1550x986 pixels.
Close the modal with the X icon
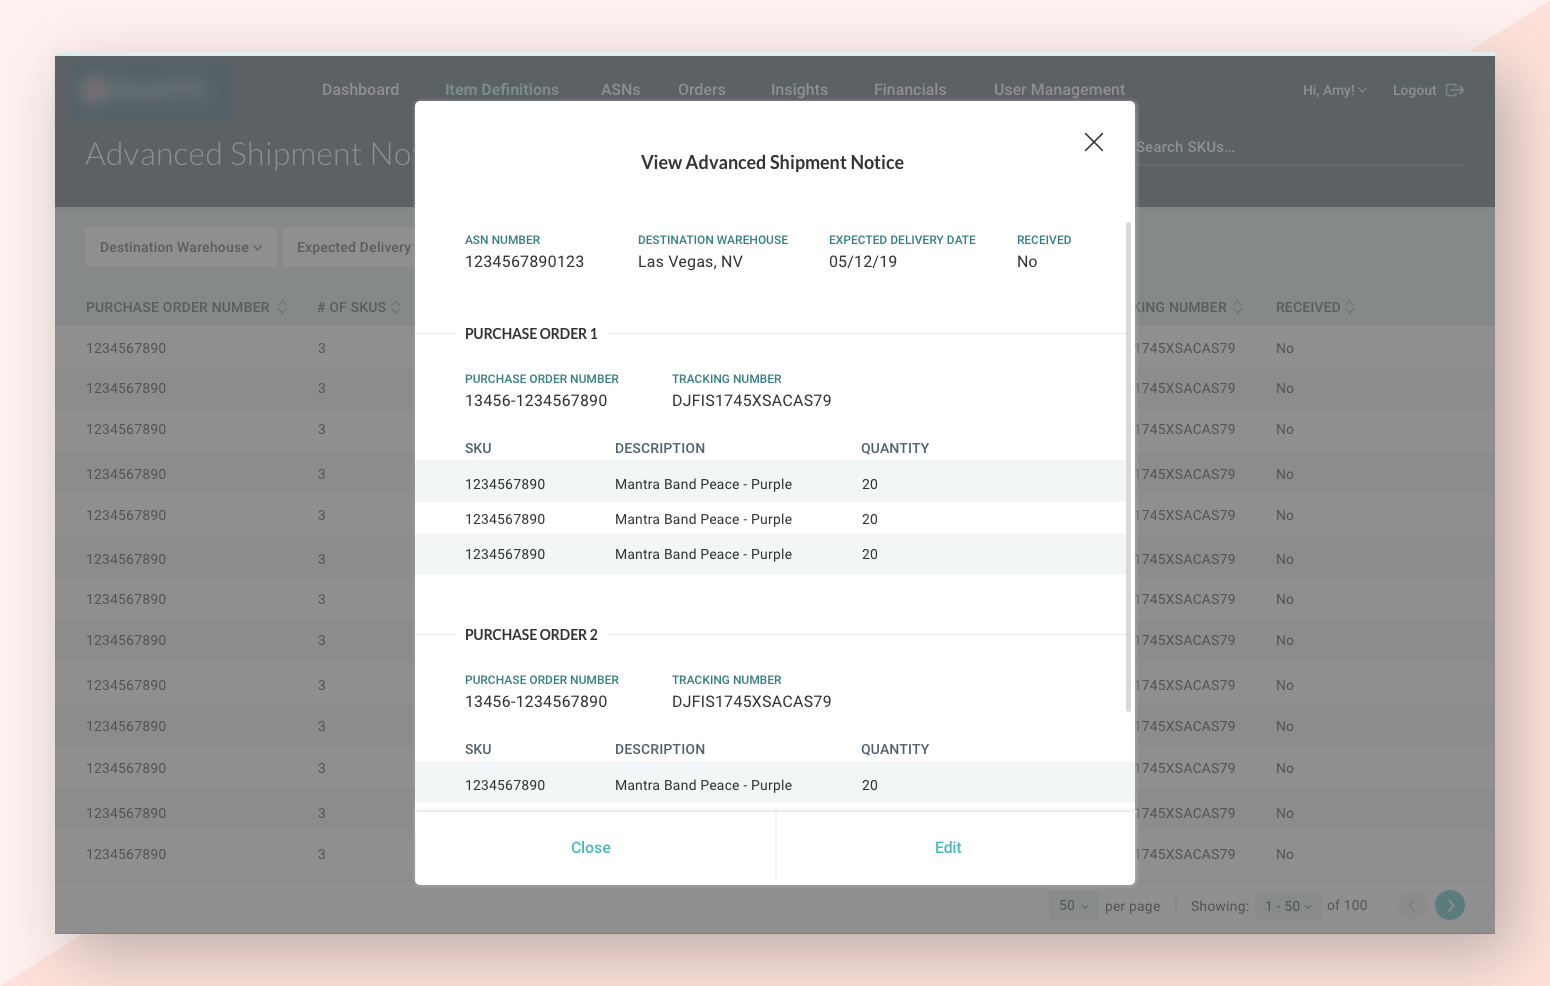(1094, 142)
